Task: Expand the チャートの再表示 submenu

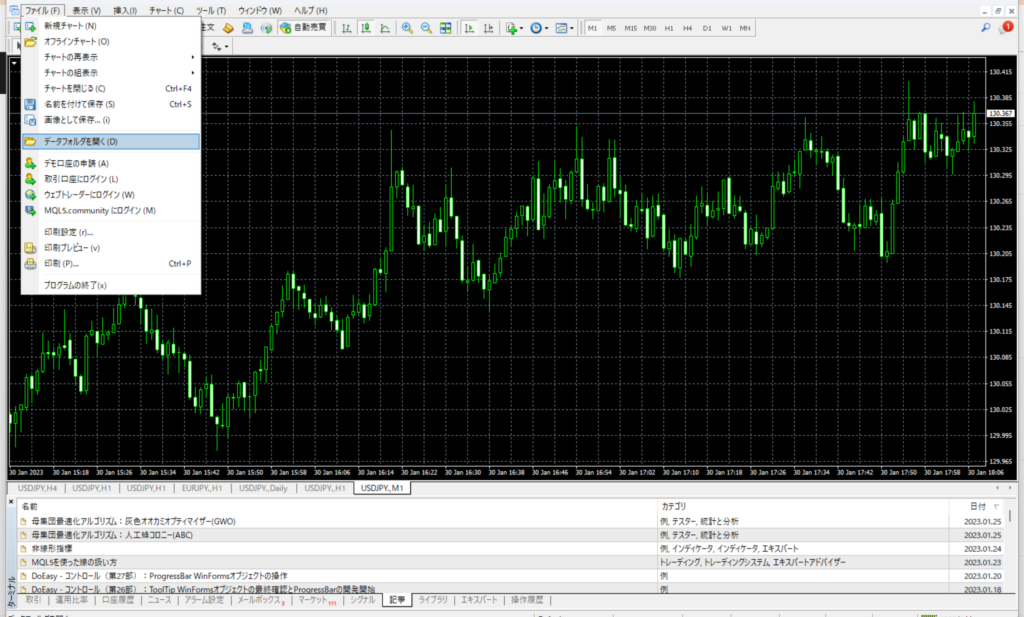Action: tap(111, 57)
